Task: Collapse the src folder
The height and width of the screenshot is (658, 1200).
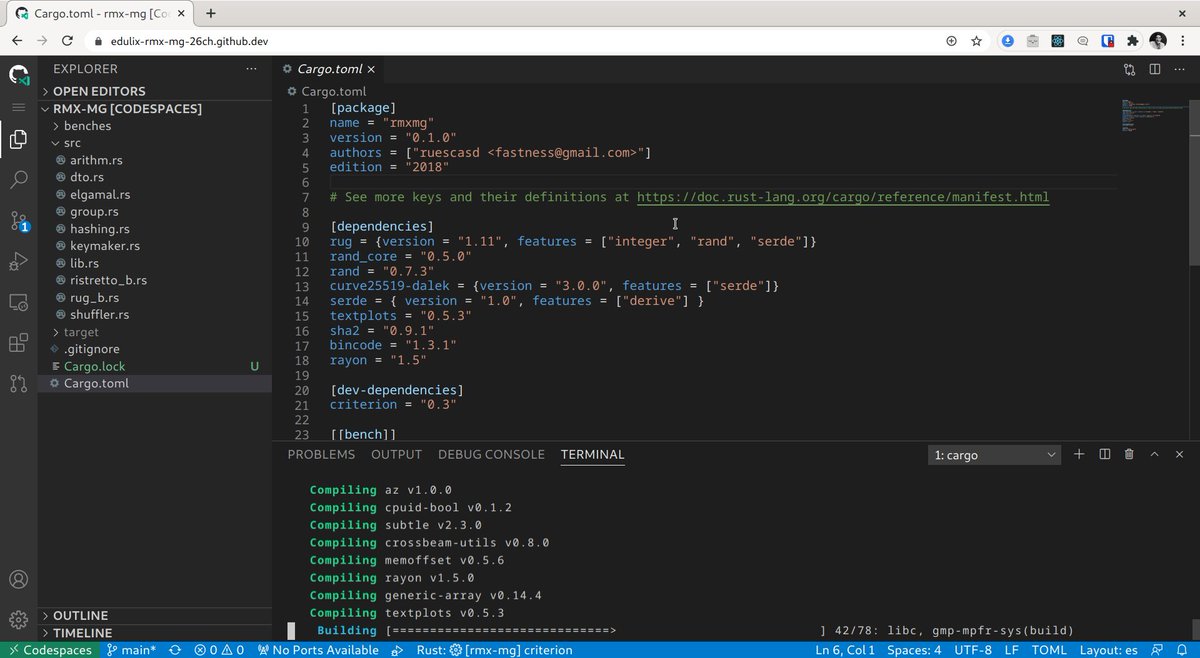Action: pos(154,143)
